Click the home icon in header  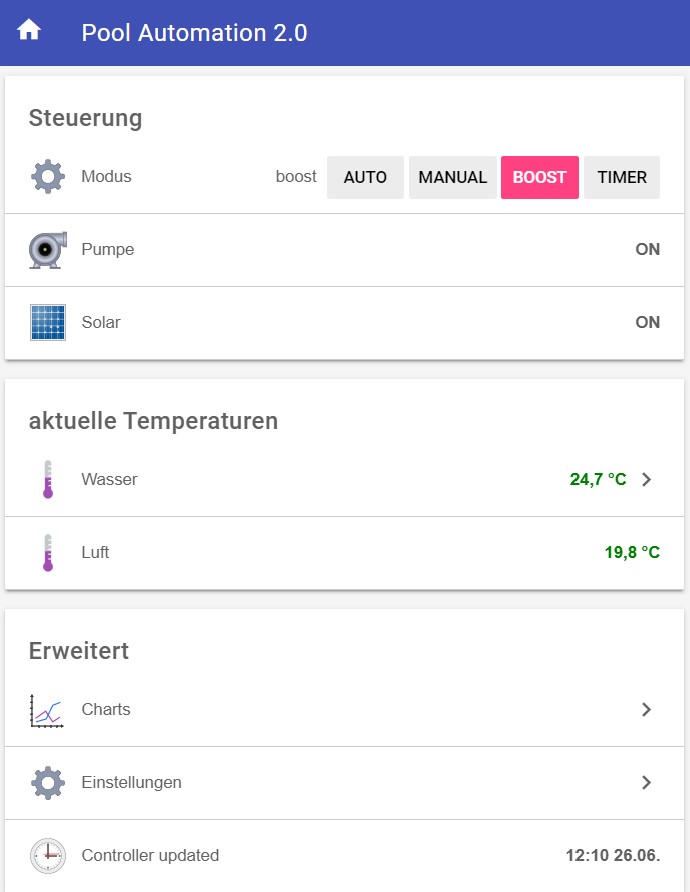click(29, 31)
